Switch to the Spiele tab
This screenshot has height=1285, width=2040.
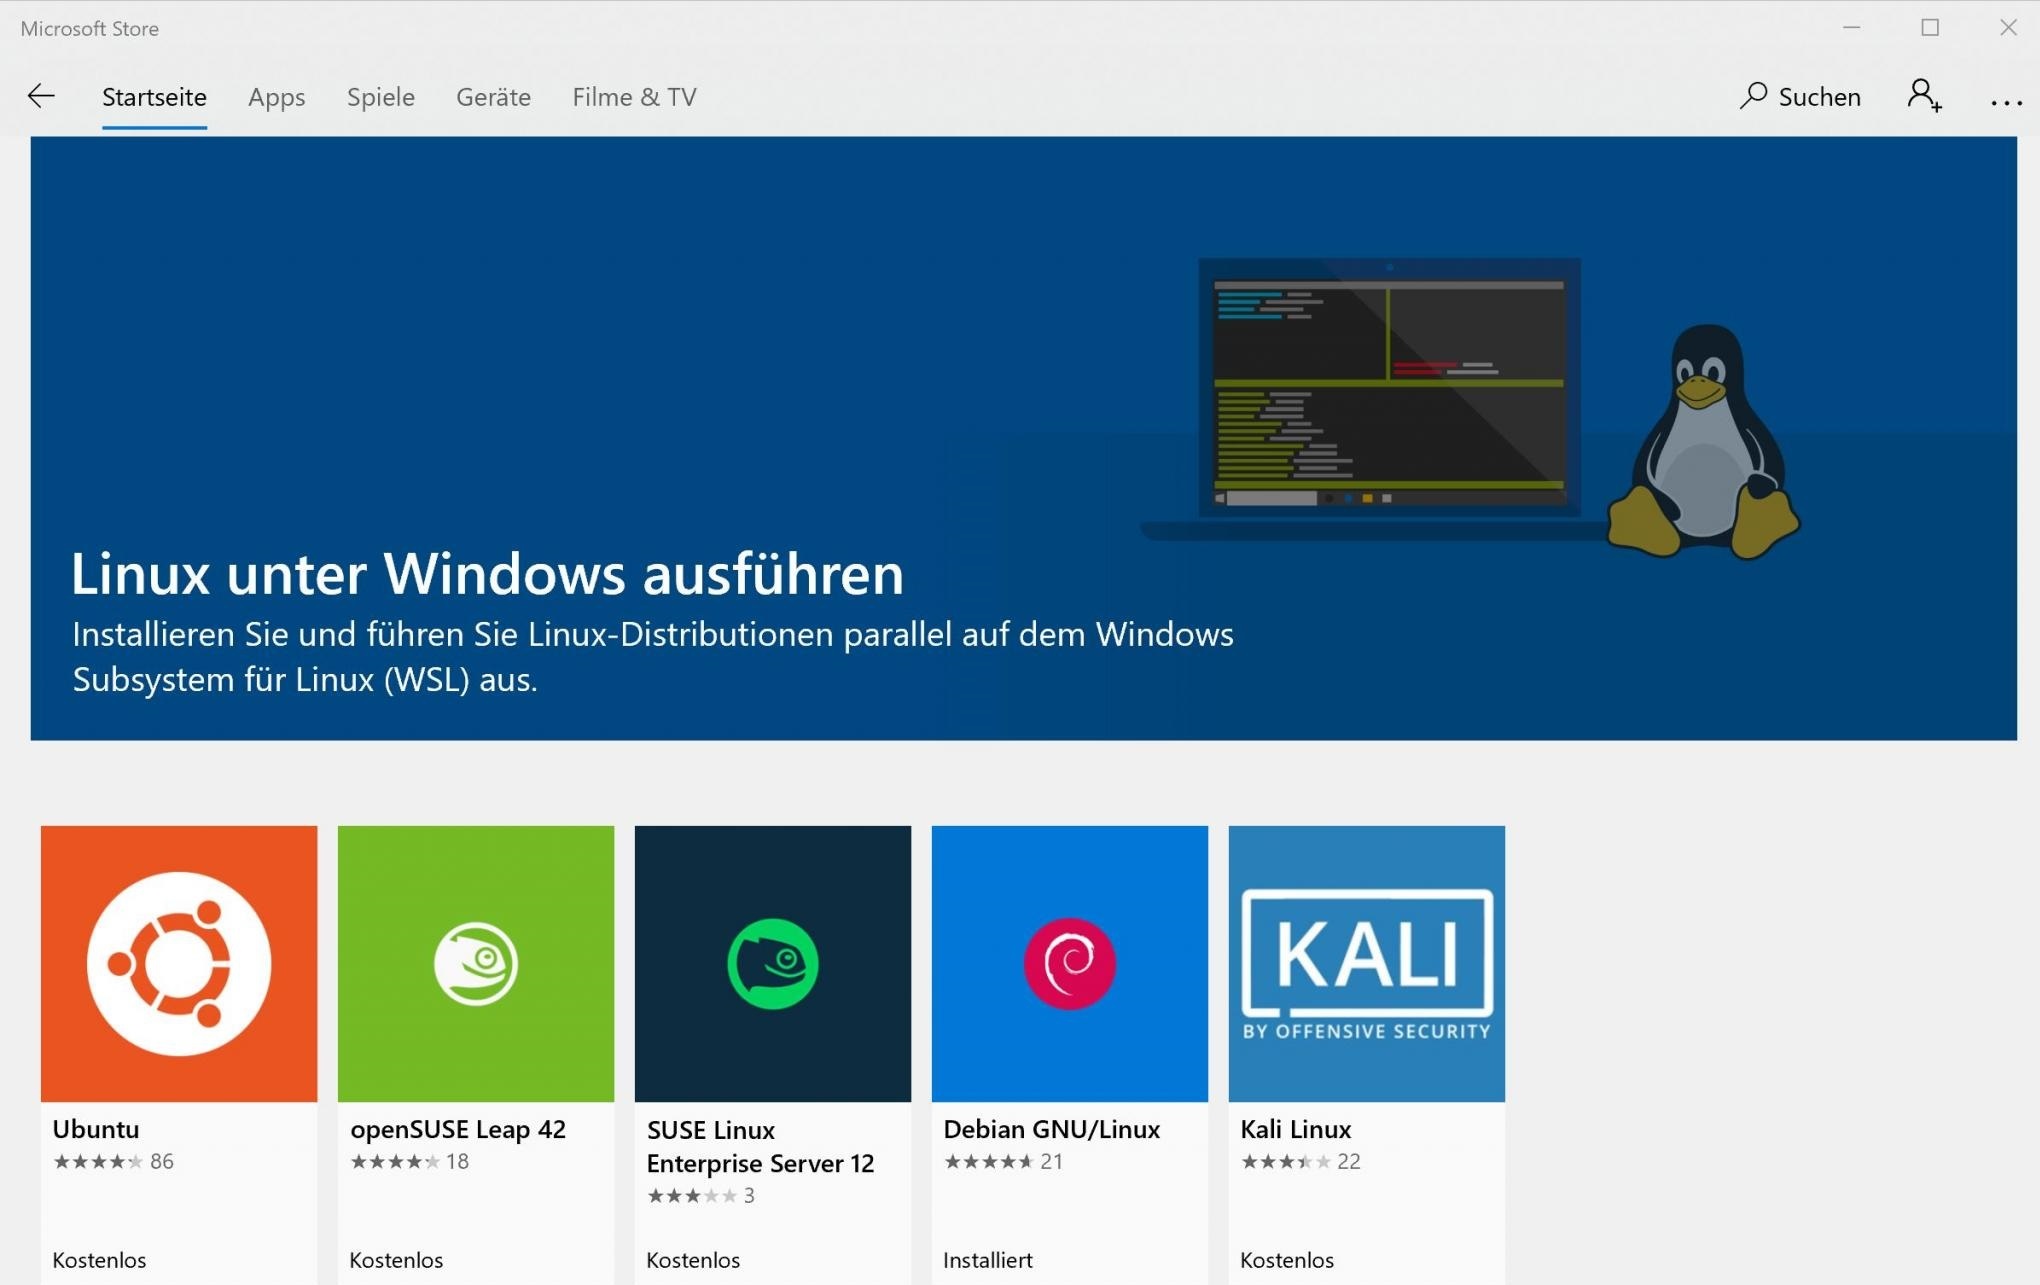(x=380, y=97)
